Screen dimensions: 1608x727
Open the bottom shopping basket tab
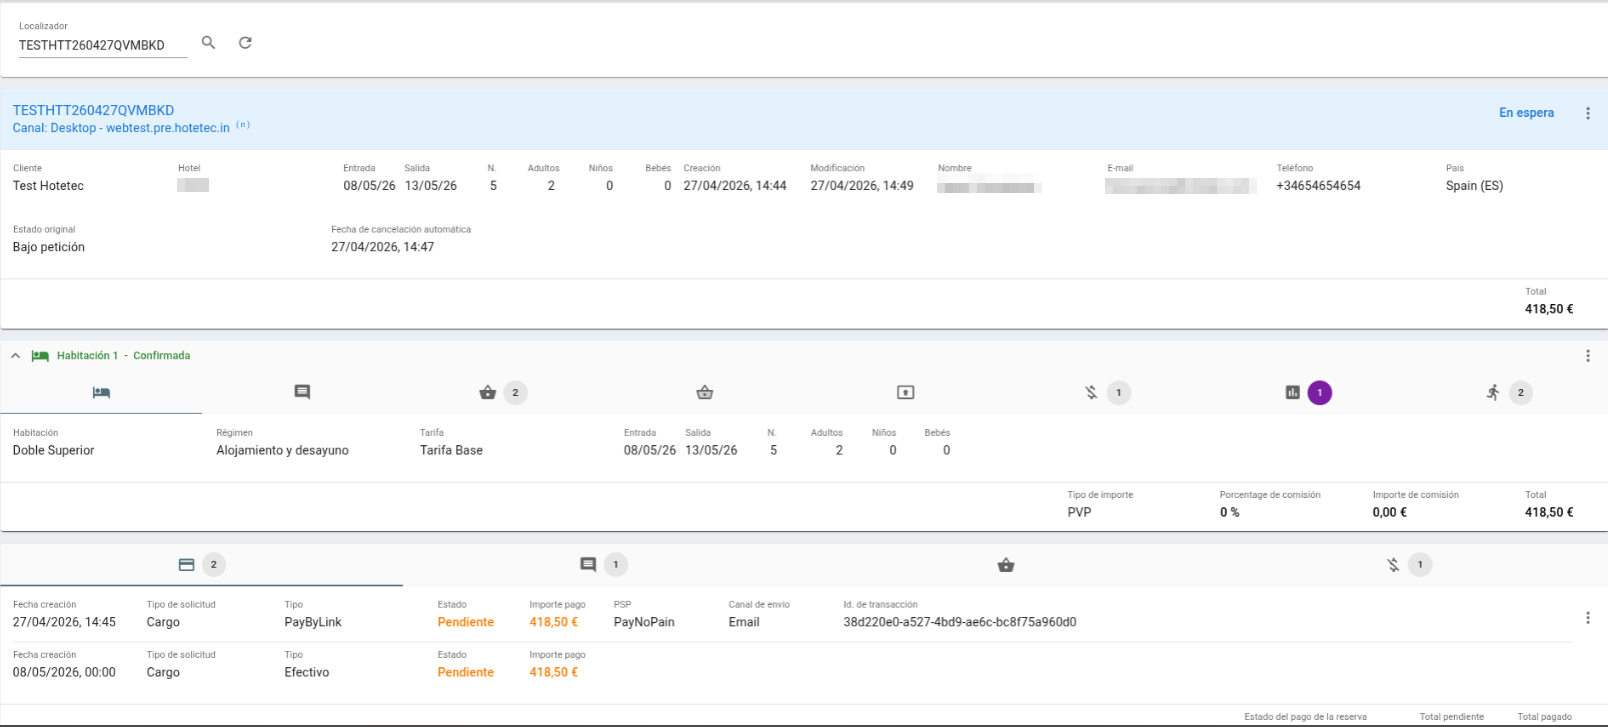(x=1006, y=565)
